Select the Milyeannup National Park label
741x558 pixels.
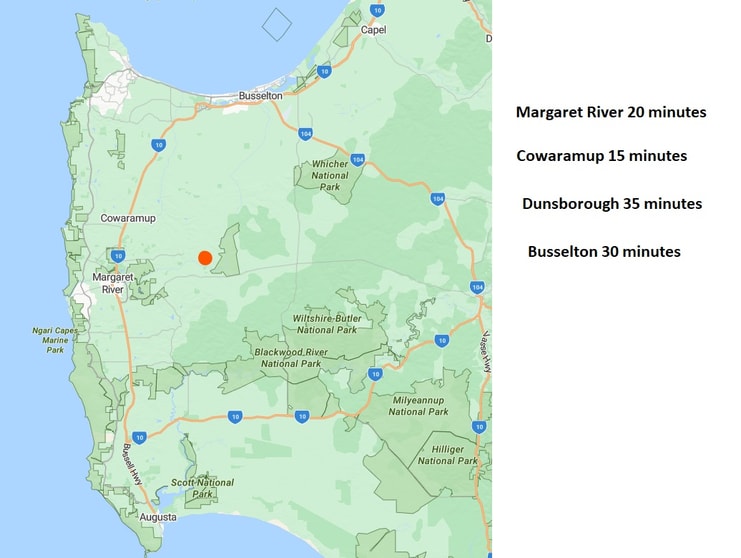tap(419, 406)
